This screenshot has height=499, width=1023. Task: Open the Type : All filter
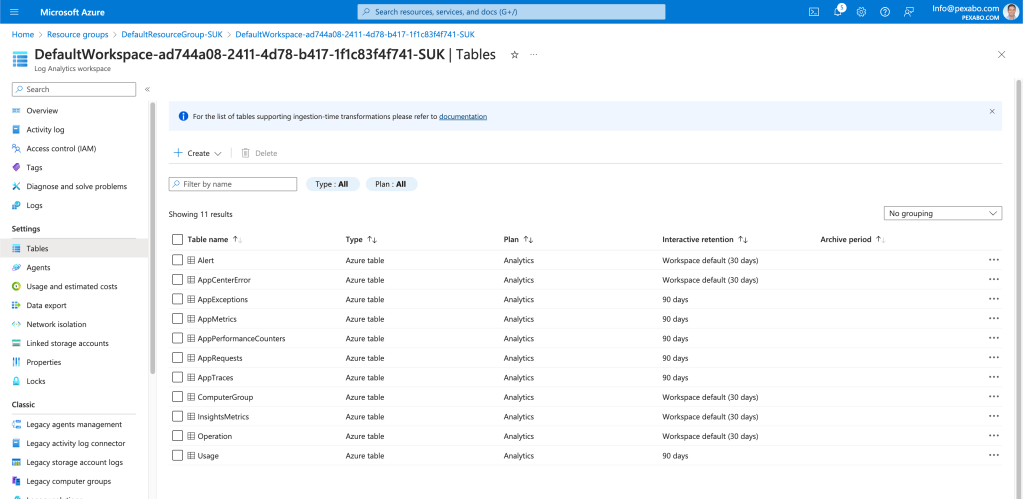click(331, 185)
